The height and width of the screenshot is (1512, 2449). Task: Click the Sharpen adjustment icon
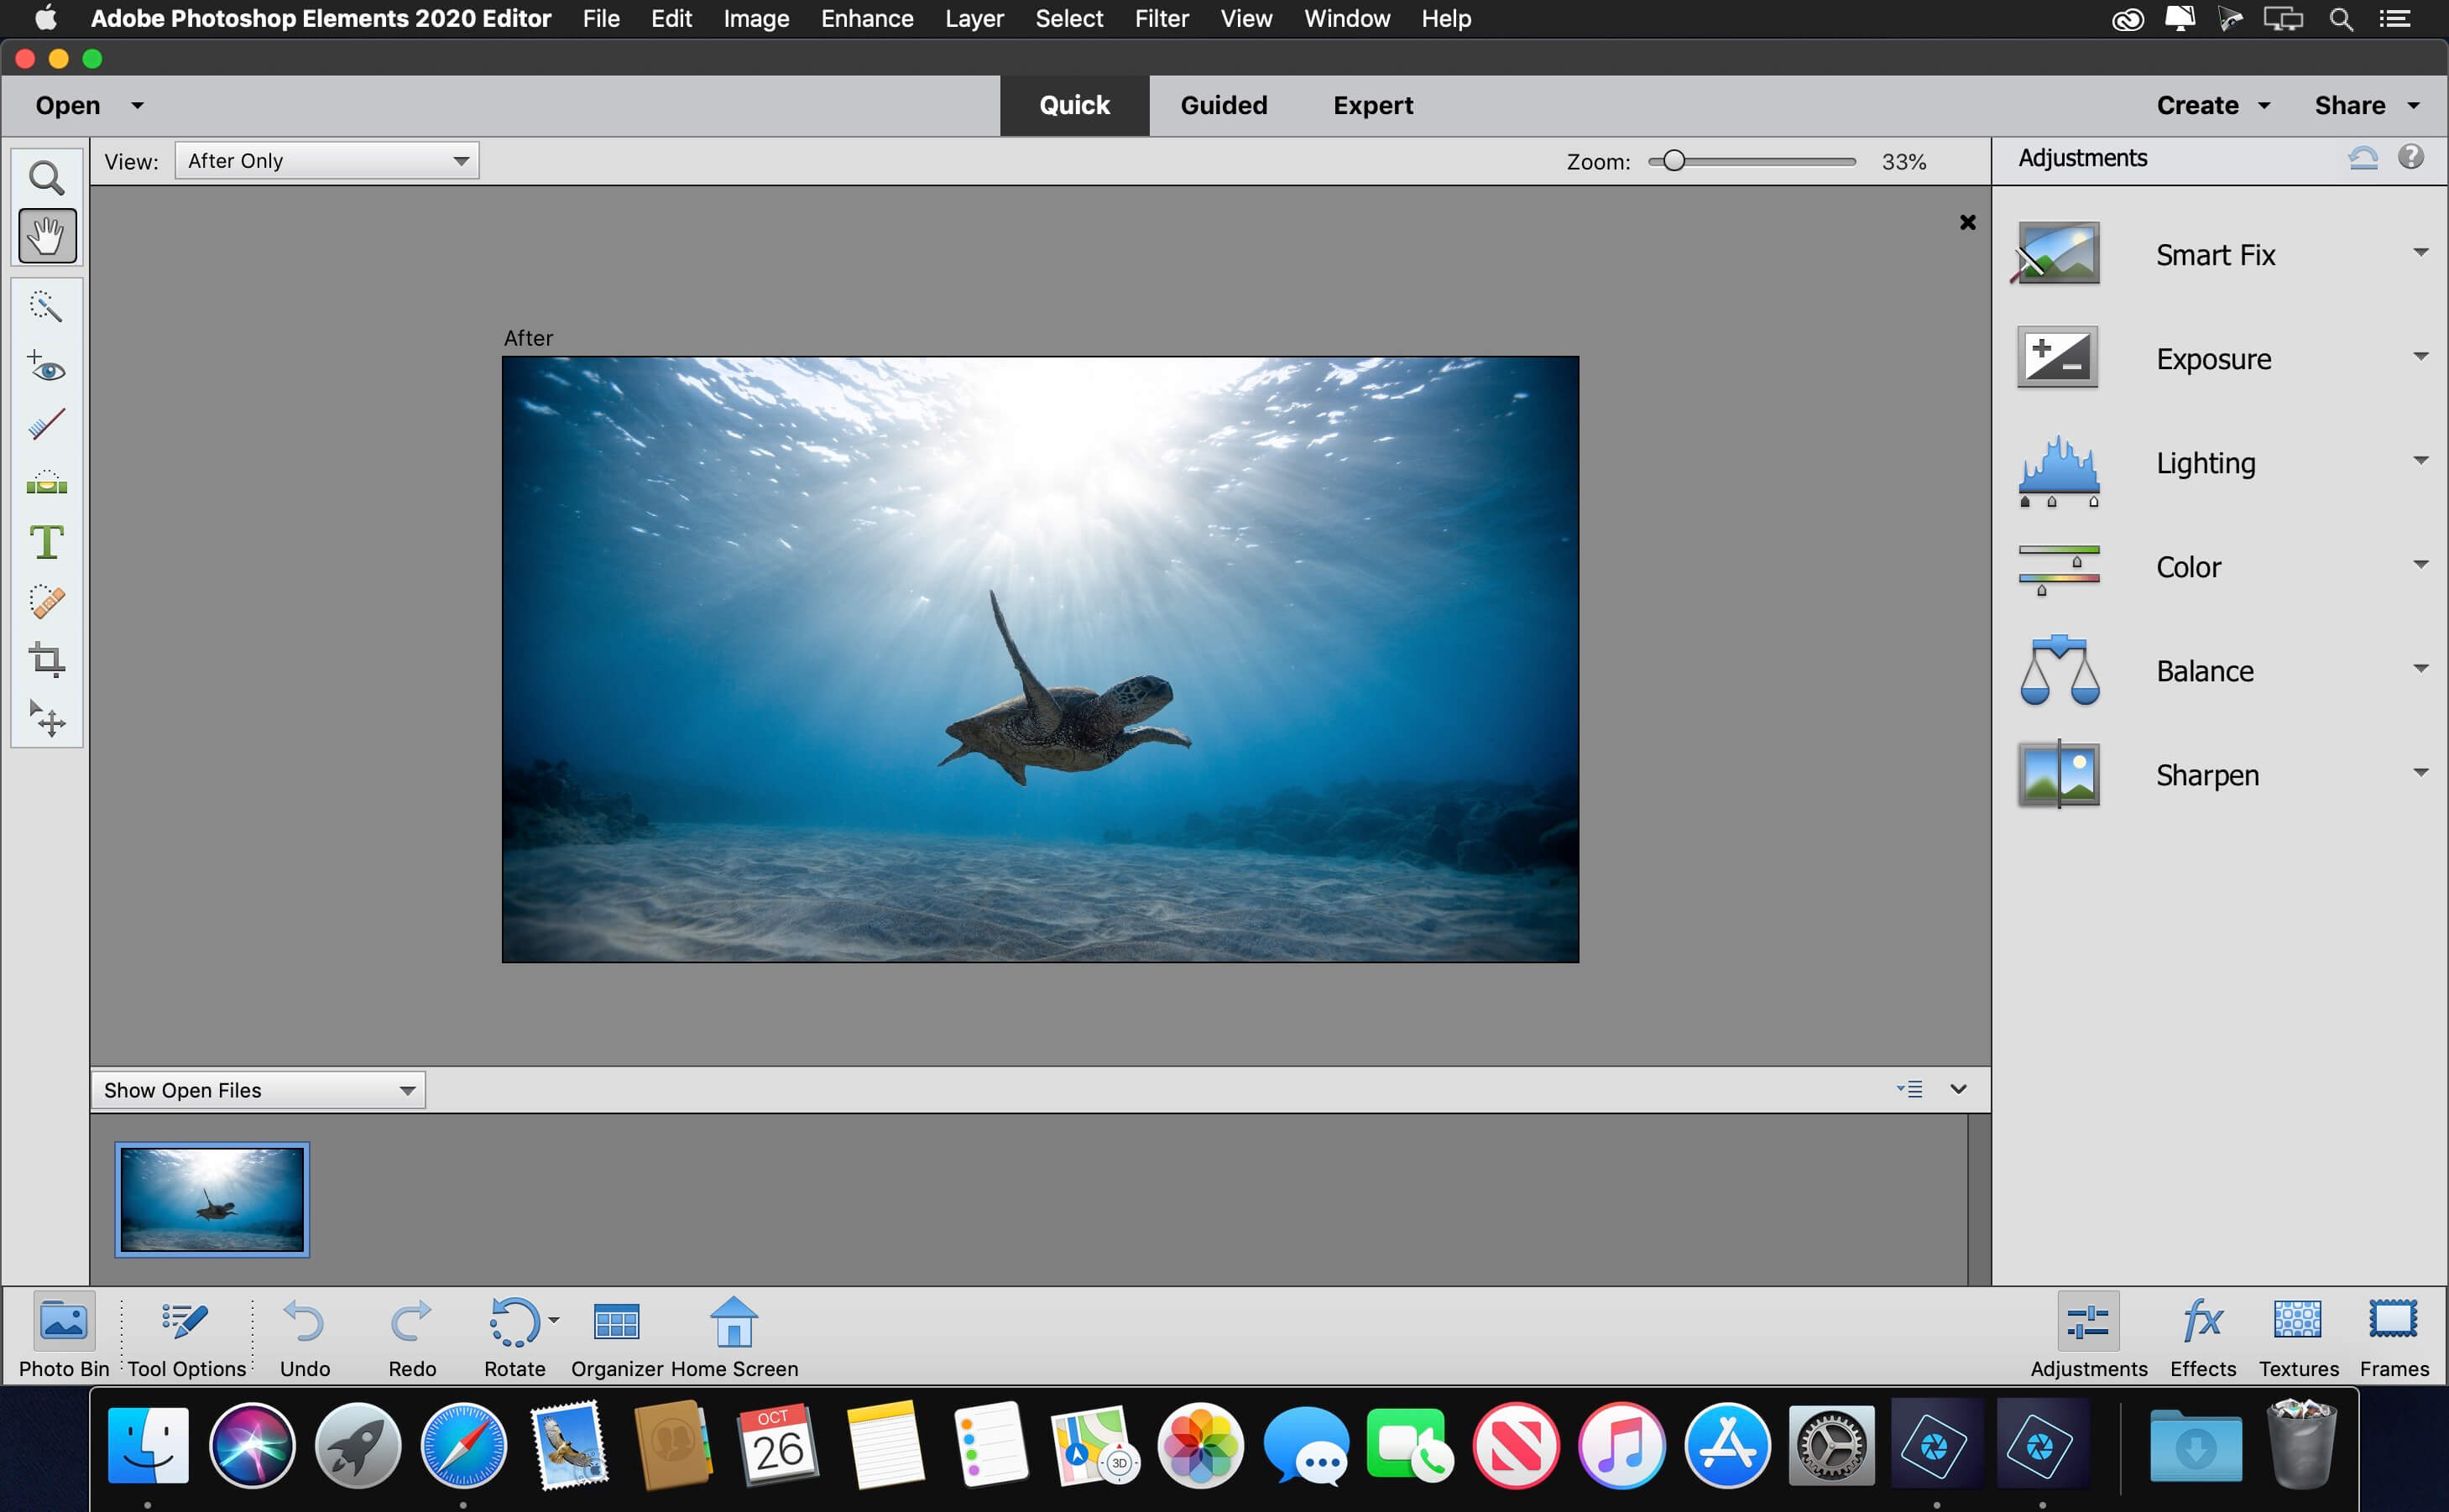tap(2059, 774)
